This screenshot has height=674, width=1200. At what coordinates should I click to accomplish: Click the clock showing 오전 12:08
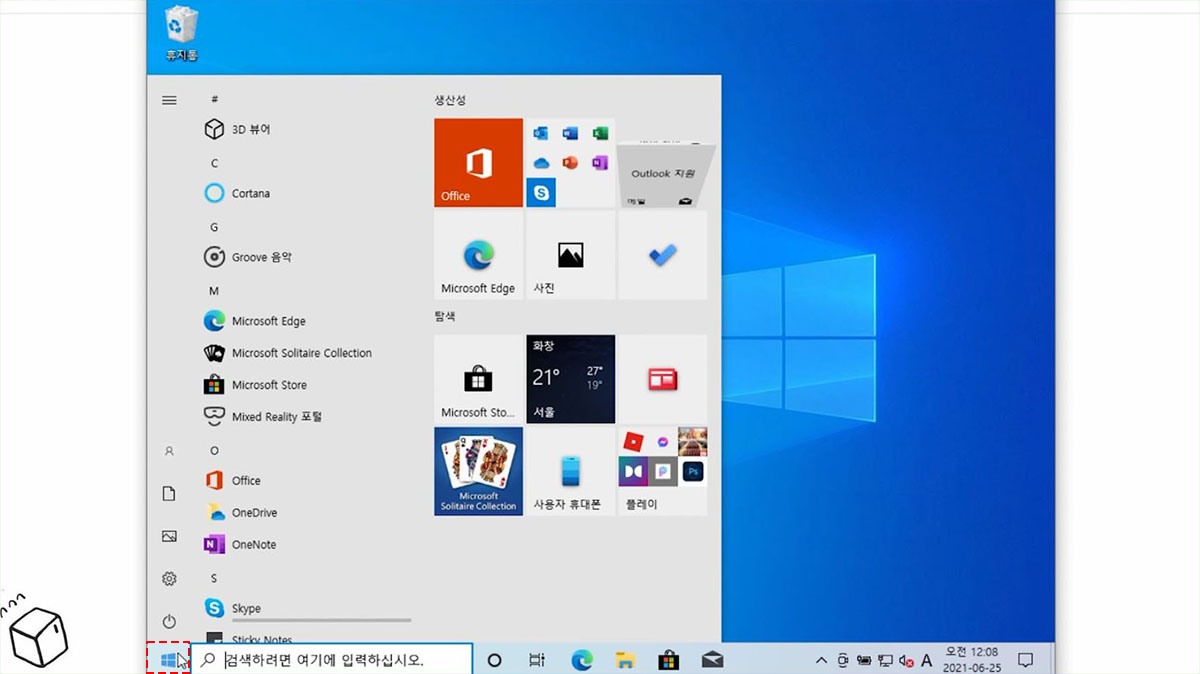972,659
